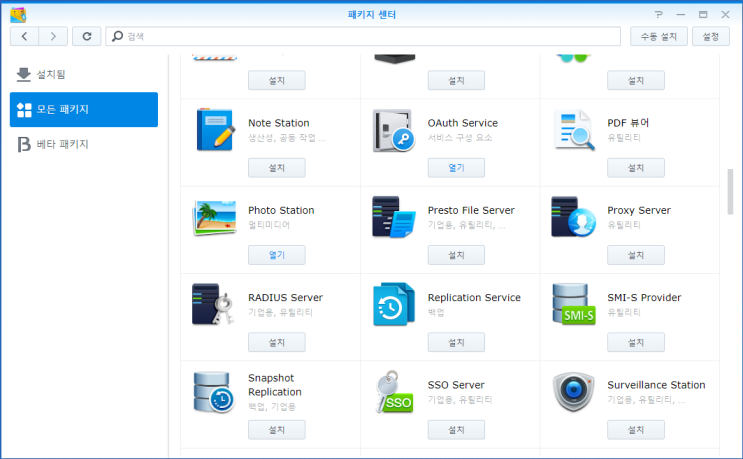Install Proxy Server

click(636, 255)
